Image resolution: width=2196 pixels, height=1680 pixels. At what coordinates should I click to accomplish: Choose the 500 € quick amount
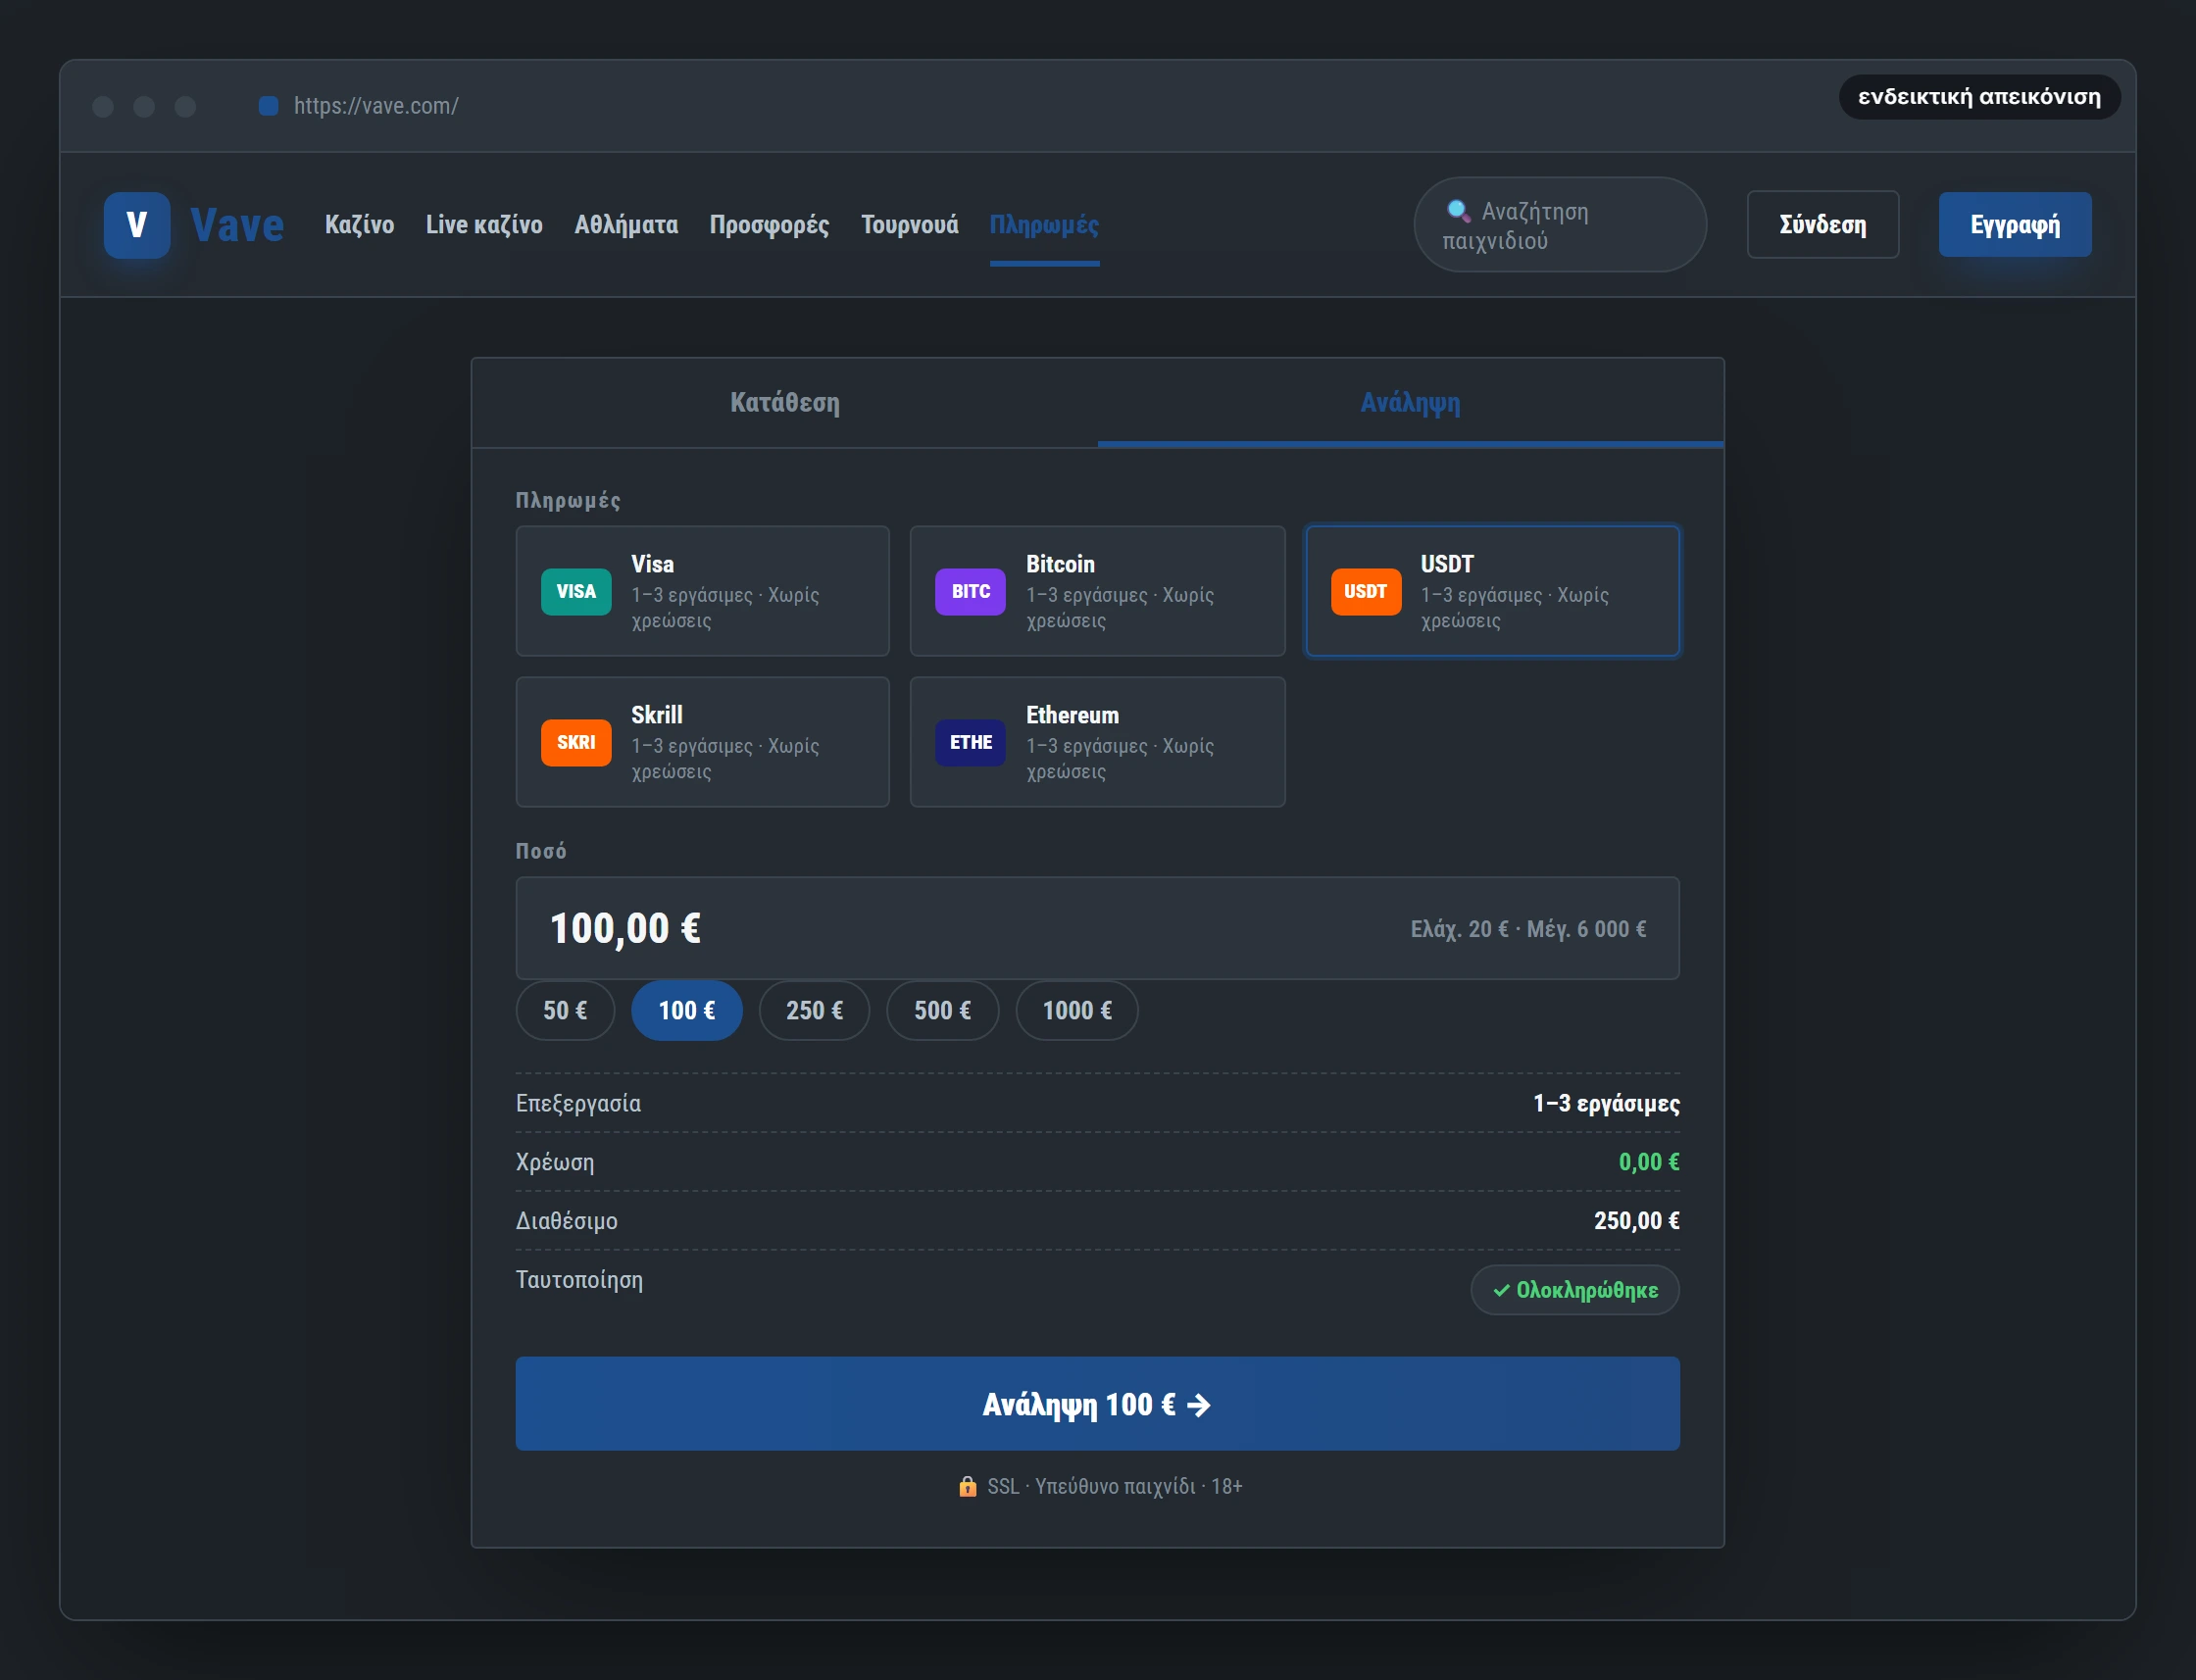942,1010
